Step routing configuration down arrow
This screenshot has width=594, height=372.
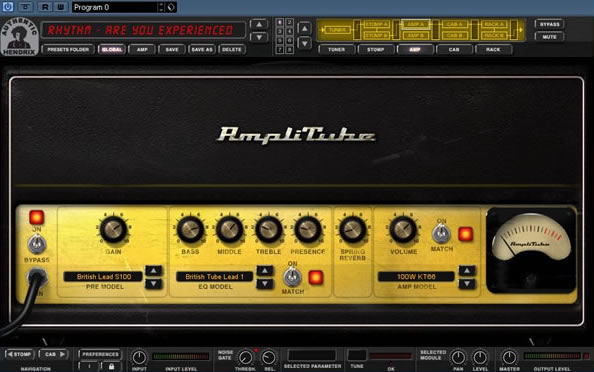[305, 43]
